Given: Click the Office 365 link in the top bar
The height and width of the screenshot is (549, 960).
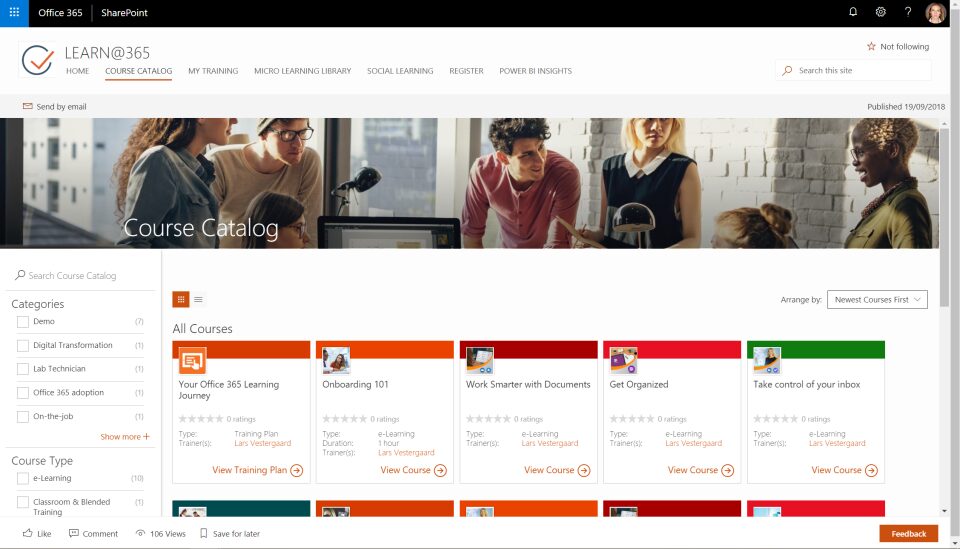Looking at the screenshot, I should tap(60, 12).
